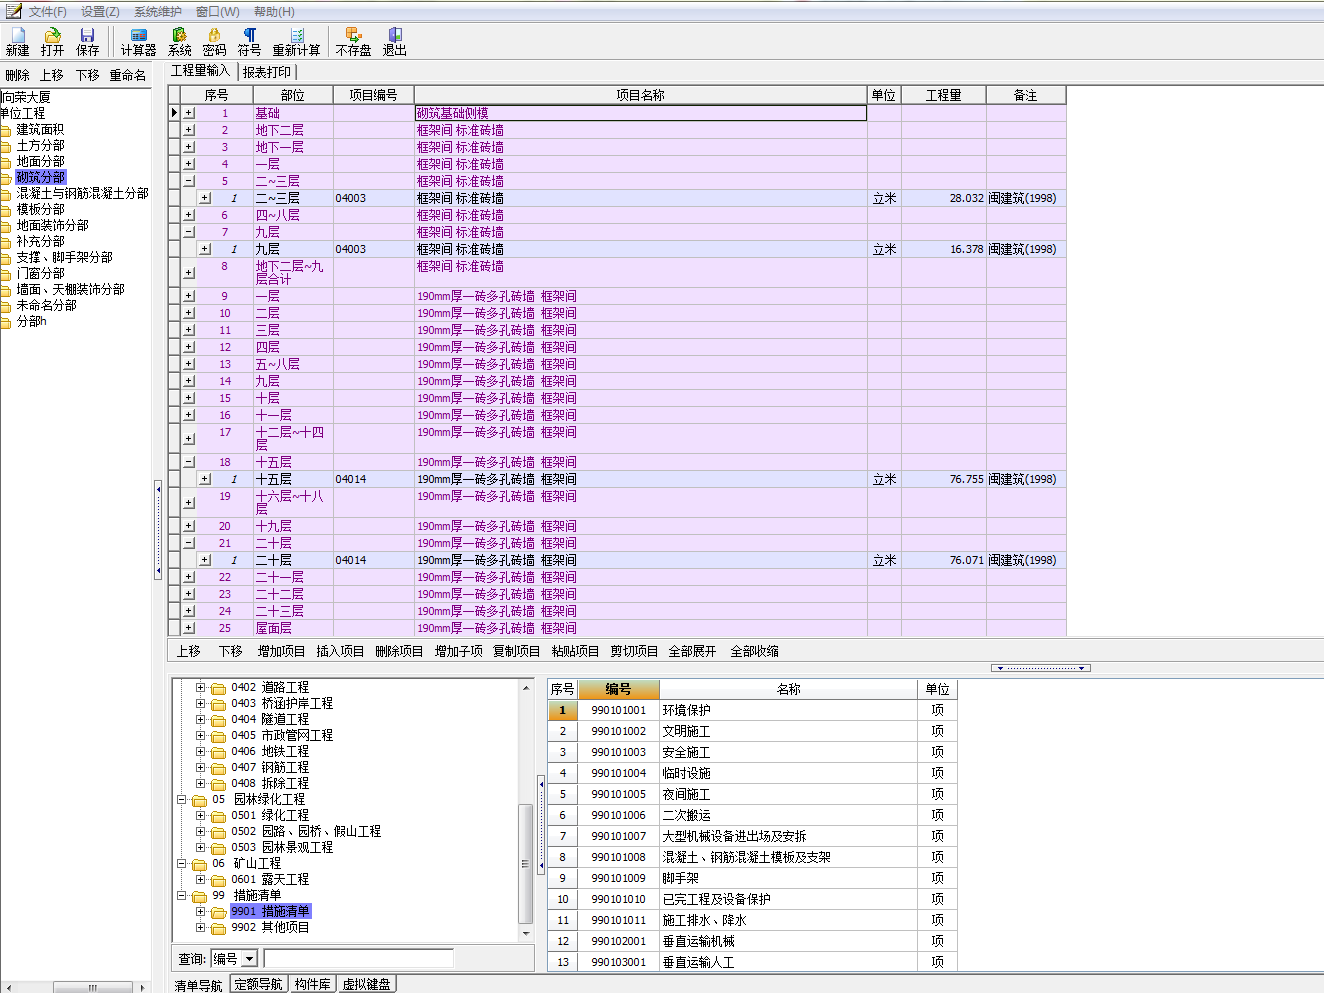The width and height of the screenshot is (1324, 993).
Task: Expand row 1 基础 in the grid
Action: click(x=188, y=113)
